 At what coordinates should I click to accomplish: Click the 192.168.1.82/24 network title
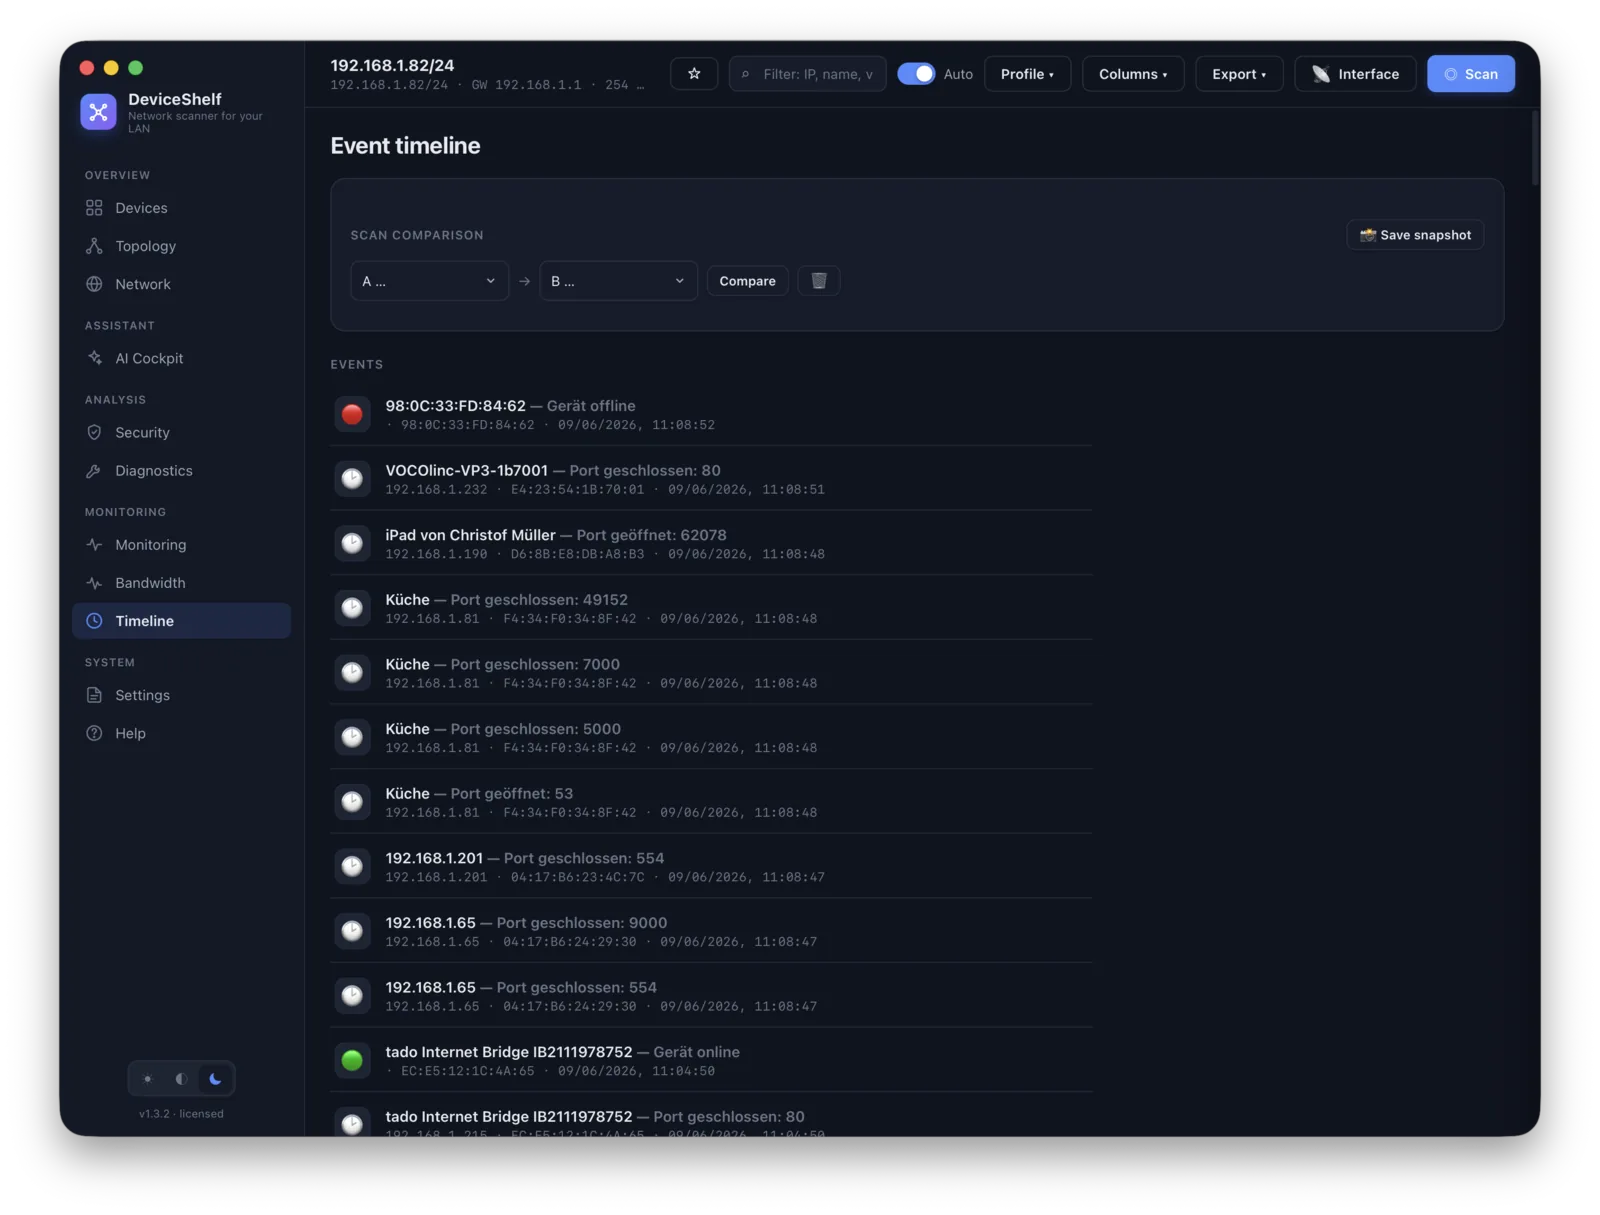[392, 65]
